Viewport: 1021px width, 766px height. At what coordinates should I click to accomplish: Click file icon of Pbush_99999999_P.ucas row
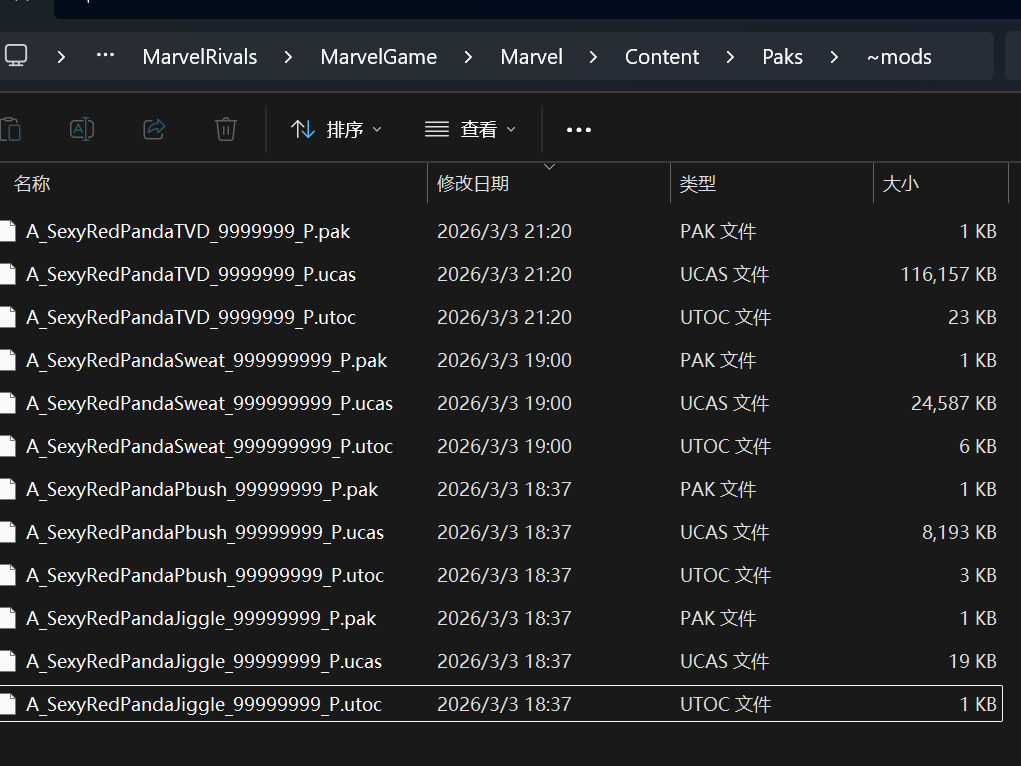tap(7, 532)
